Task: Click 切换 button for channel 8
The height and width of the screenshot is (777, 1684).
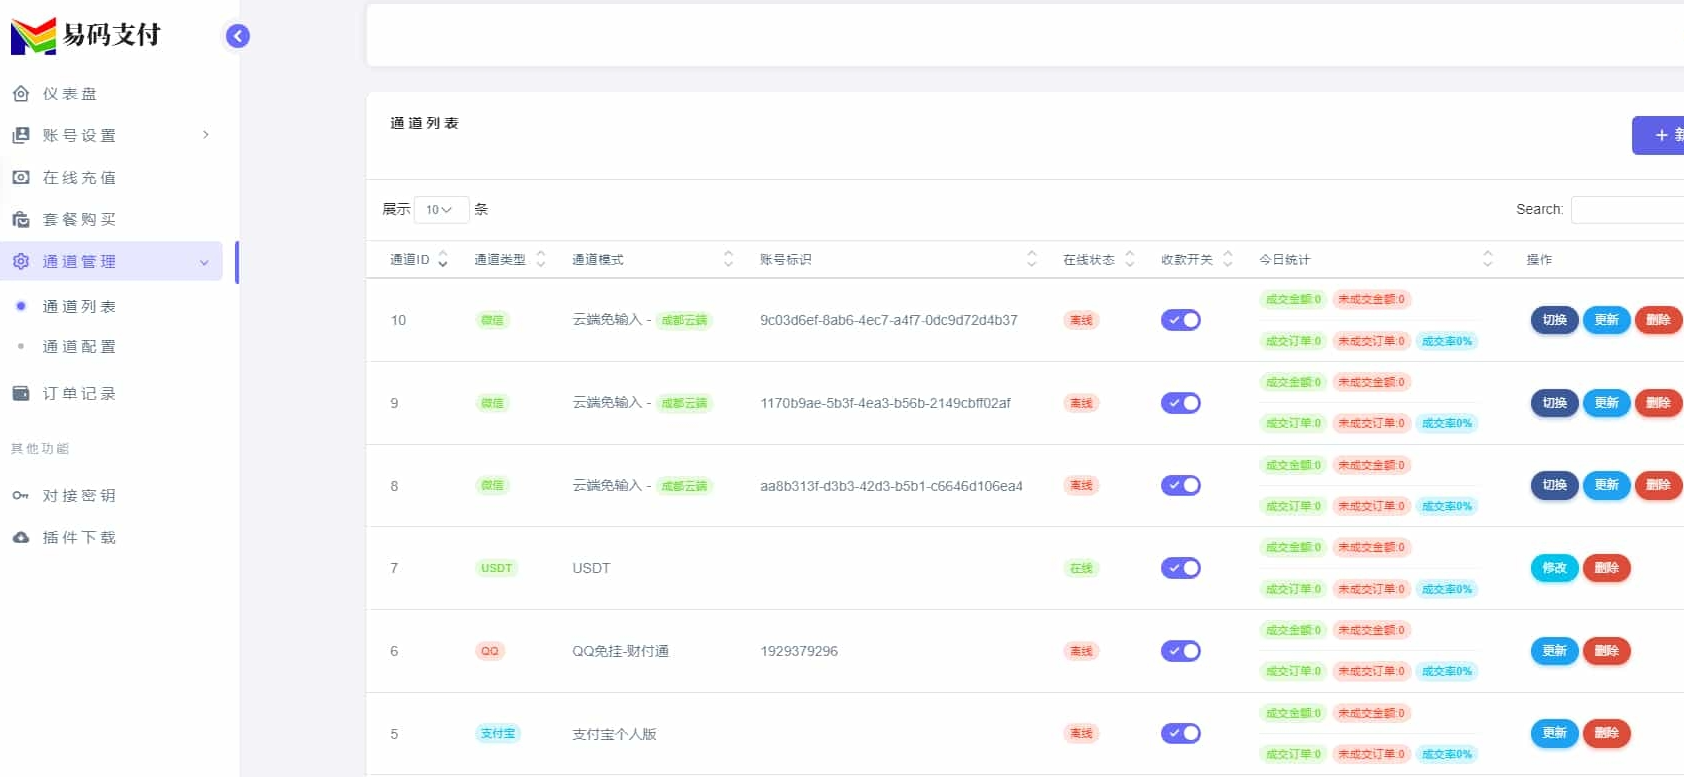Action: click(1554, 485)
